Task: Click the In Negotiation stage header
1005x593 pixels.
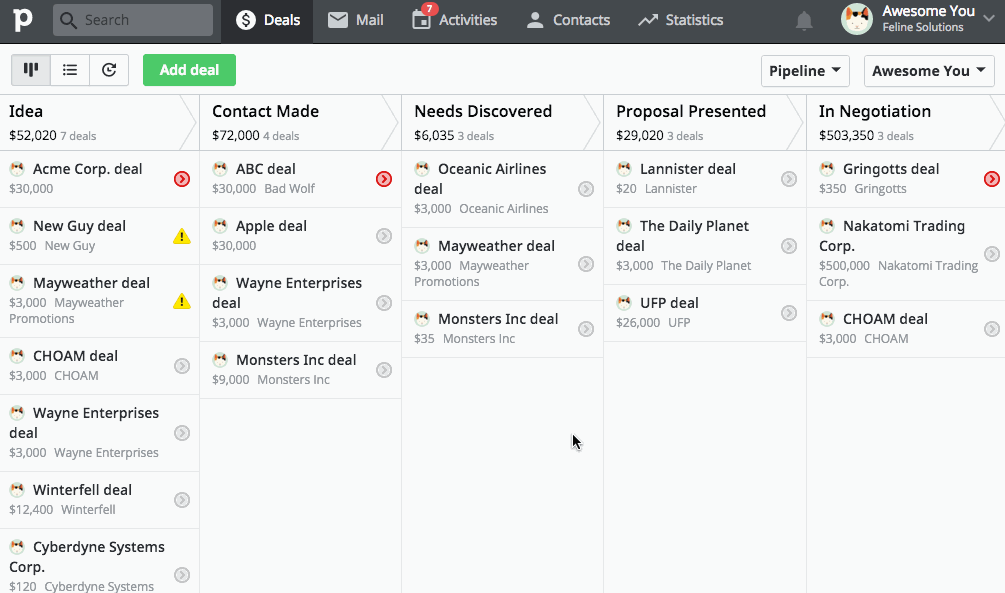Action: tap(906, 122)
